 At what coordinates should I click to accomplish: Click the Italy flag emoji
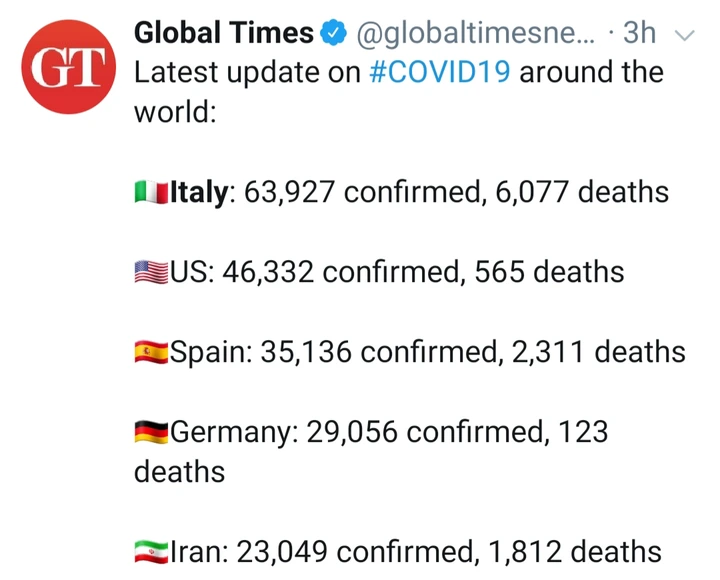point(151,192)
